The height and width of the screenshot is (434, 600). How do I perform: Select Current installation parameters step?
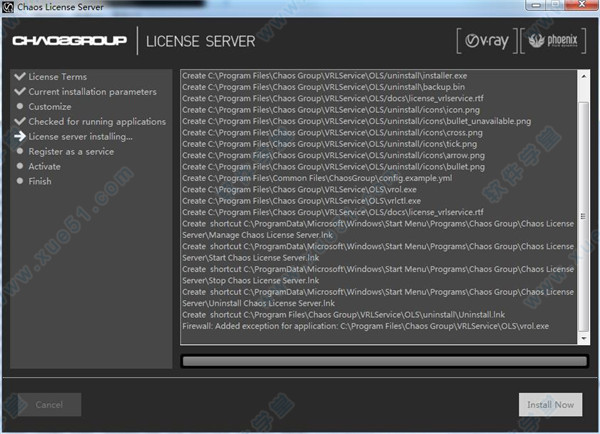pos(92,92)
